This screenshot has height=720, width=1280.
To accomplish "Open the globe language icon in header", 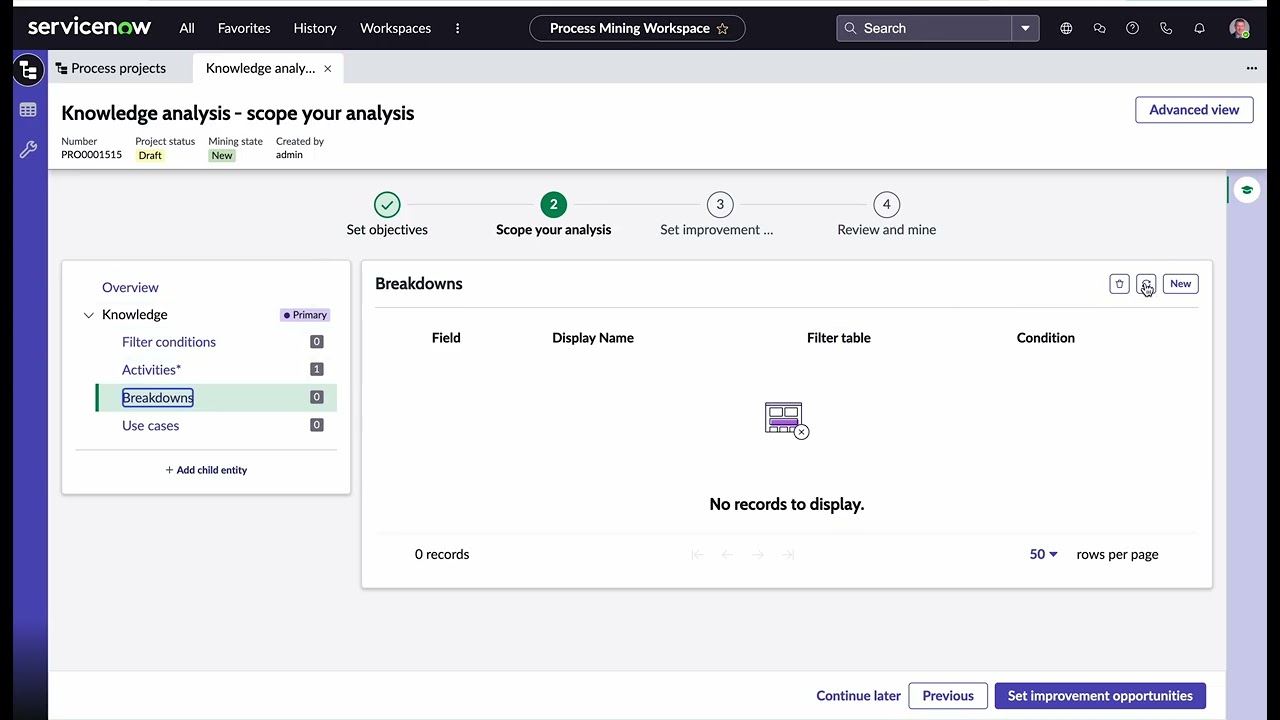I will [1065, 28].
